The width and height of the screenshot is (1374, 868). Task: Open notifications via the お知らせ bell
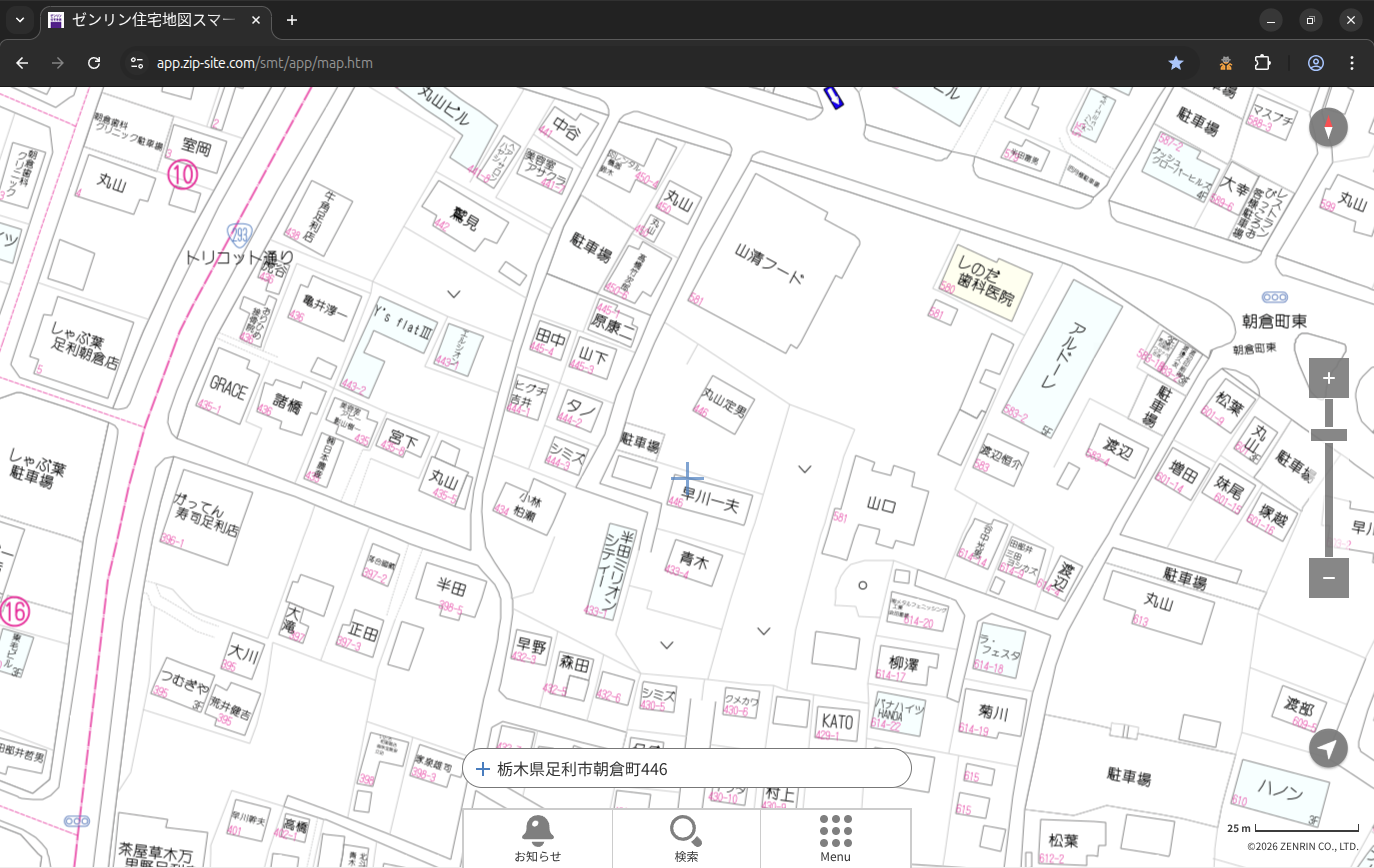click(x=537, y=838)
